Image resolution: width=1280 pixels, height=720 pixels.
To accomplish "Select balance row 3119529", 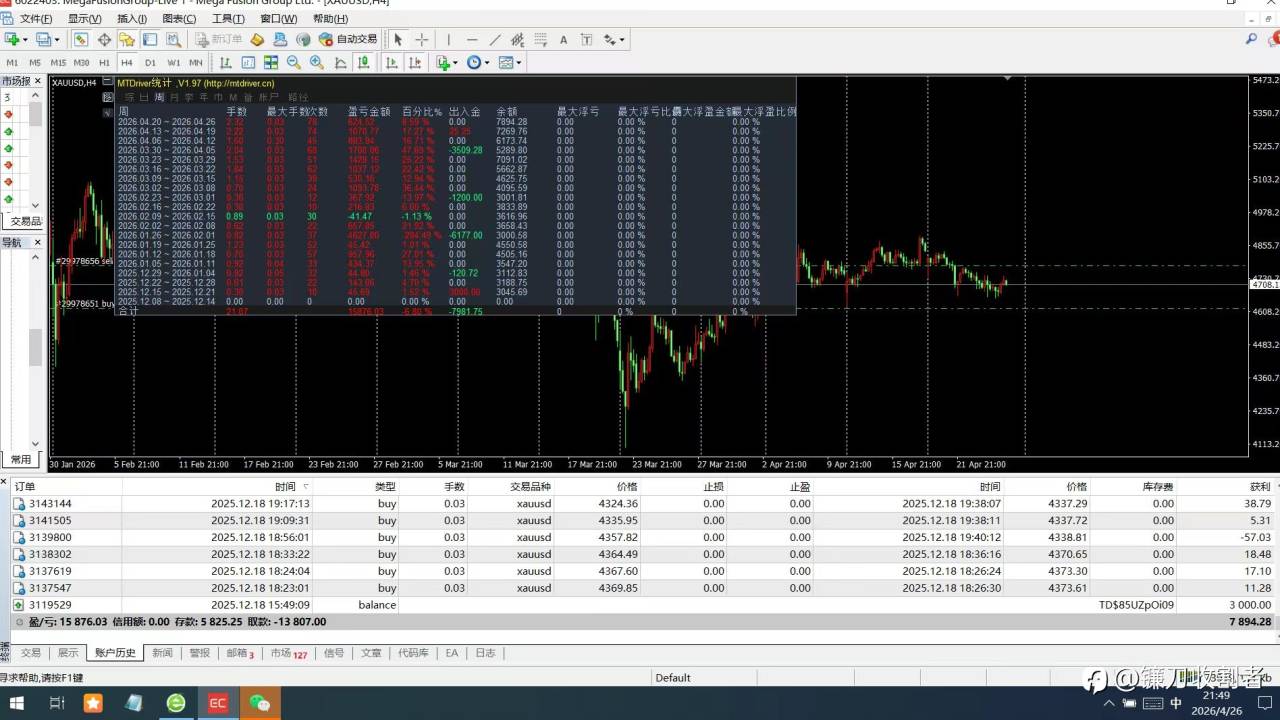I will (x=643, y=605).
